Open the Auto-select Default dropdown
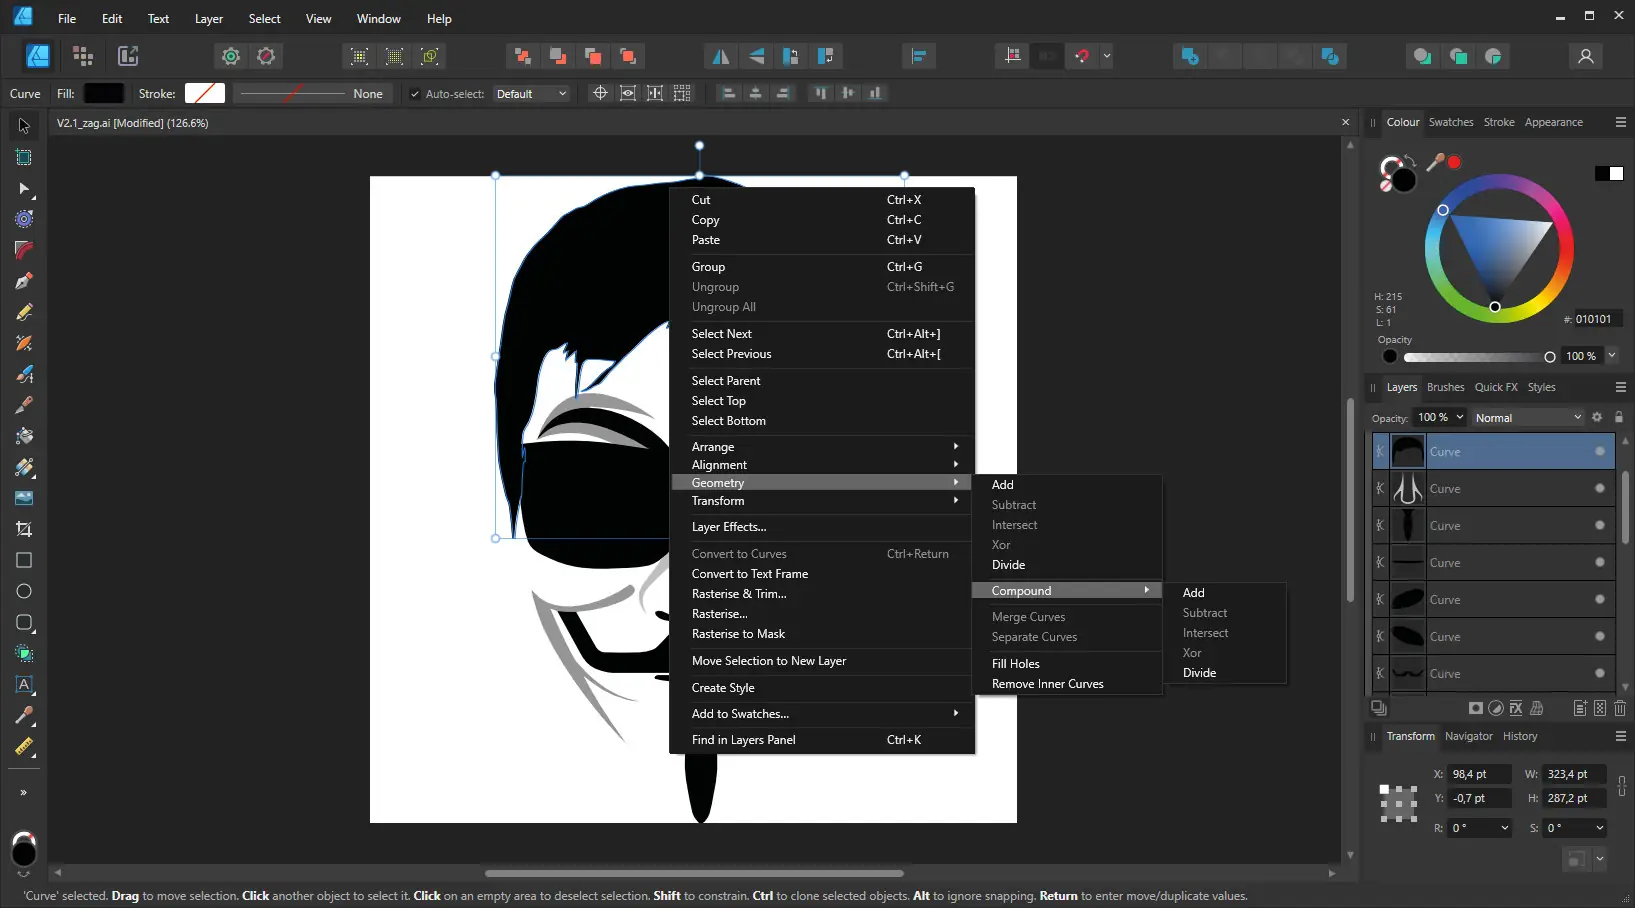 (x=531, y=94)
